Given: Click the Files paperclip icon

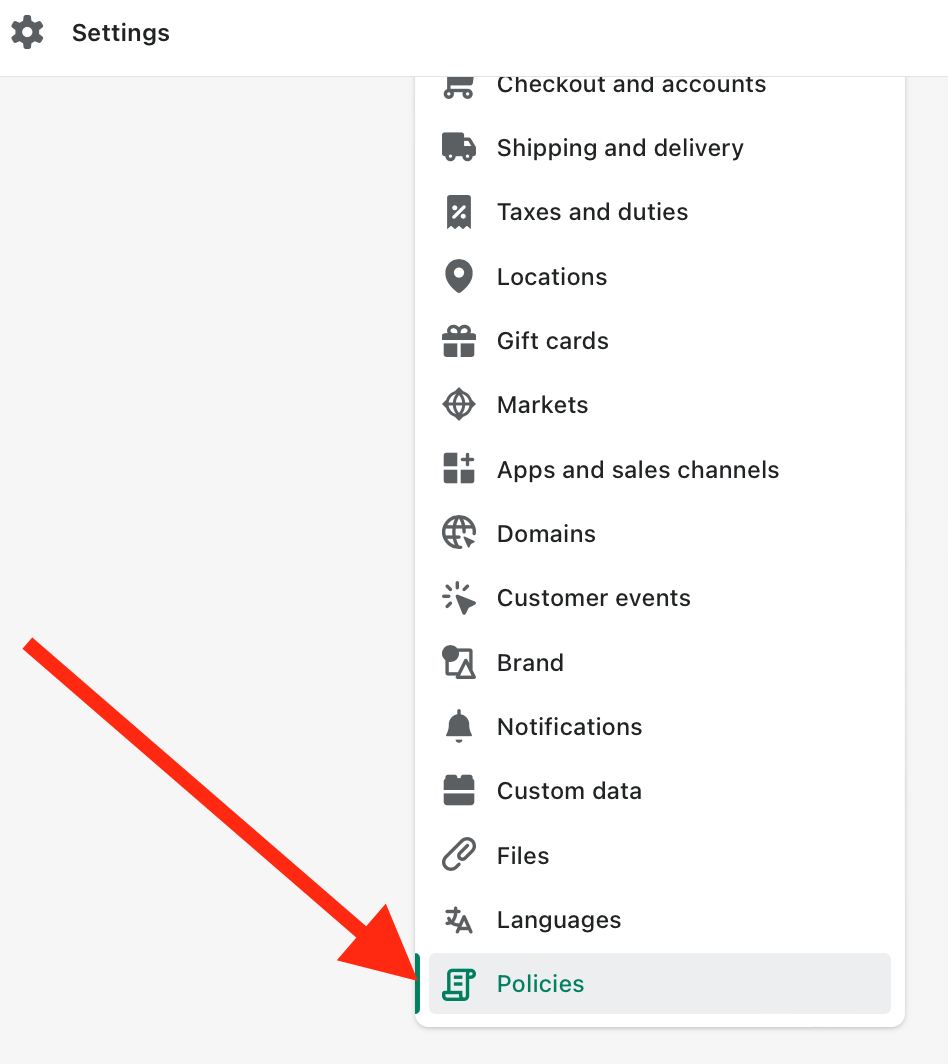Looking at the screenshot, I should (x=459, y=854).
